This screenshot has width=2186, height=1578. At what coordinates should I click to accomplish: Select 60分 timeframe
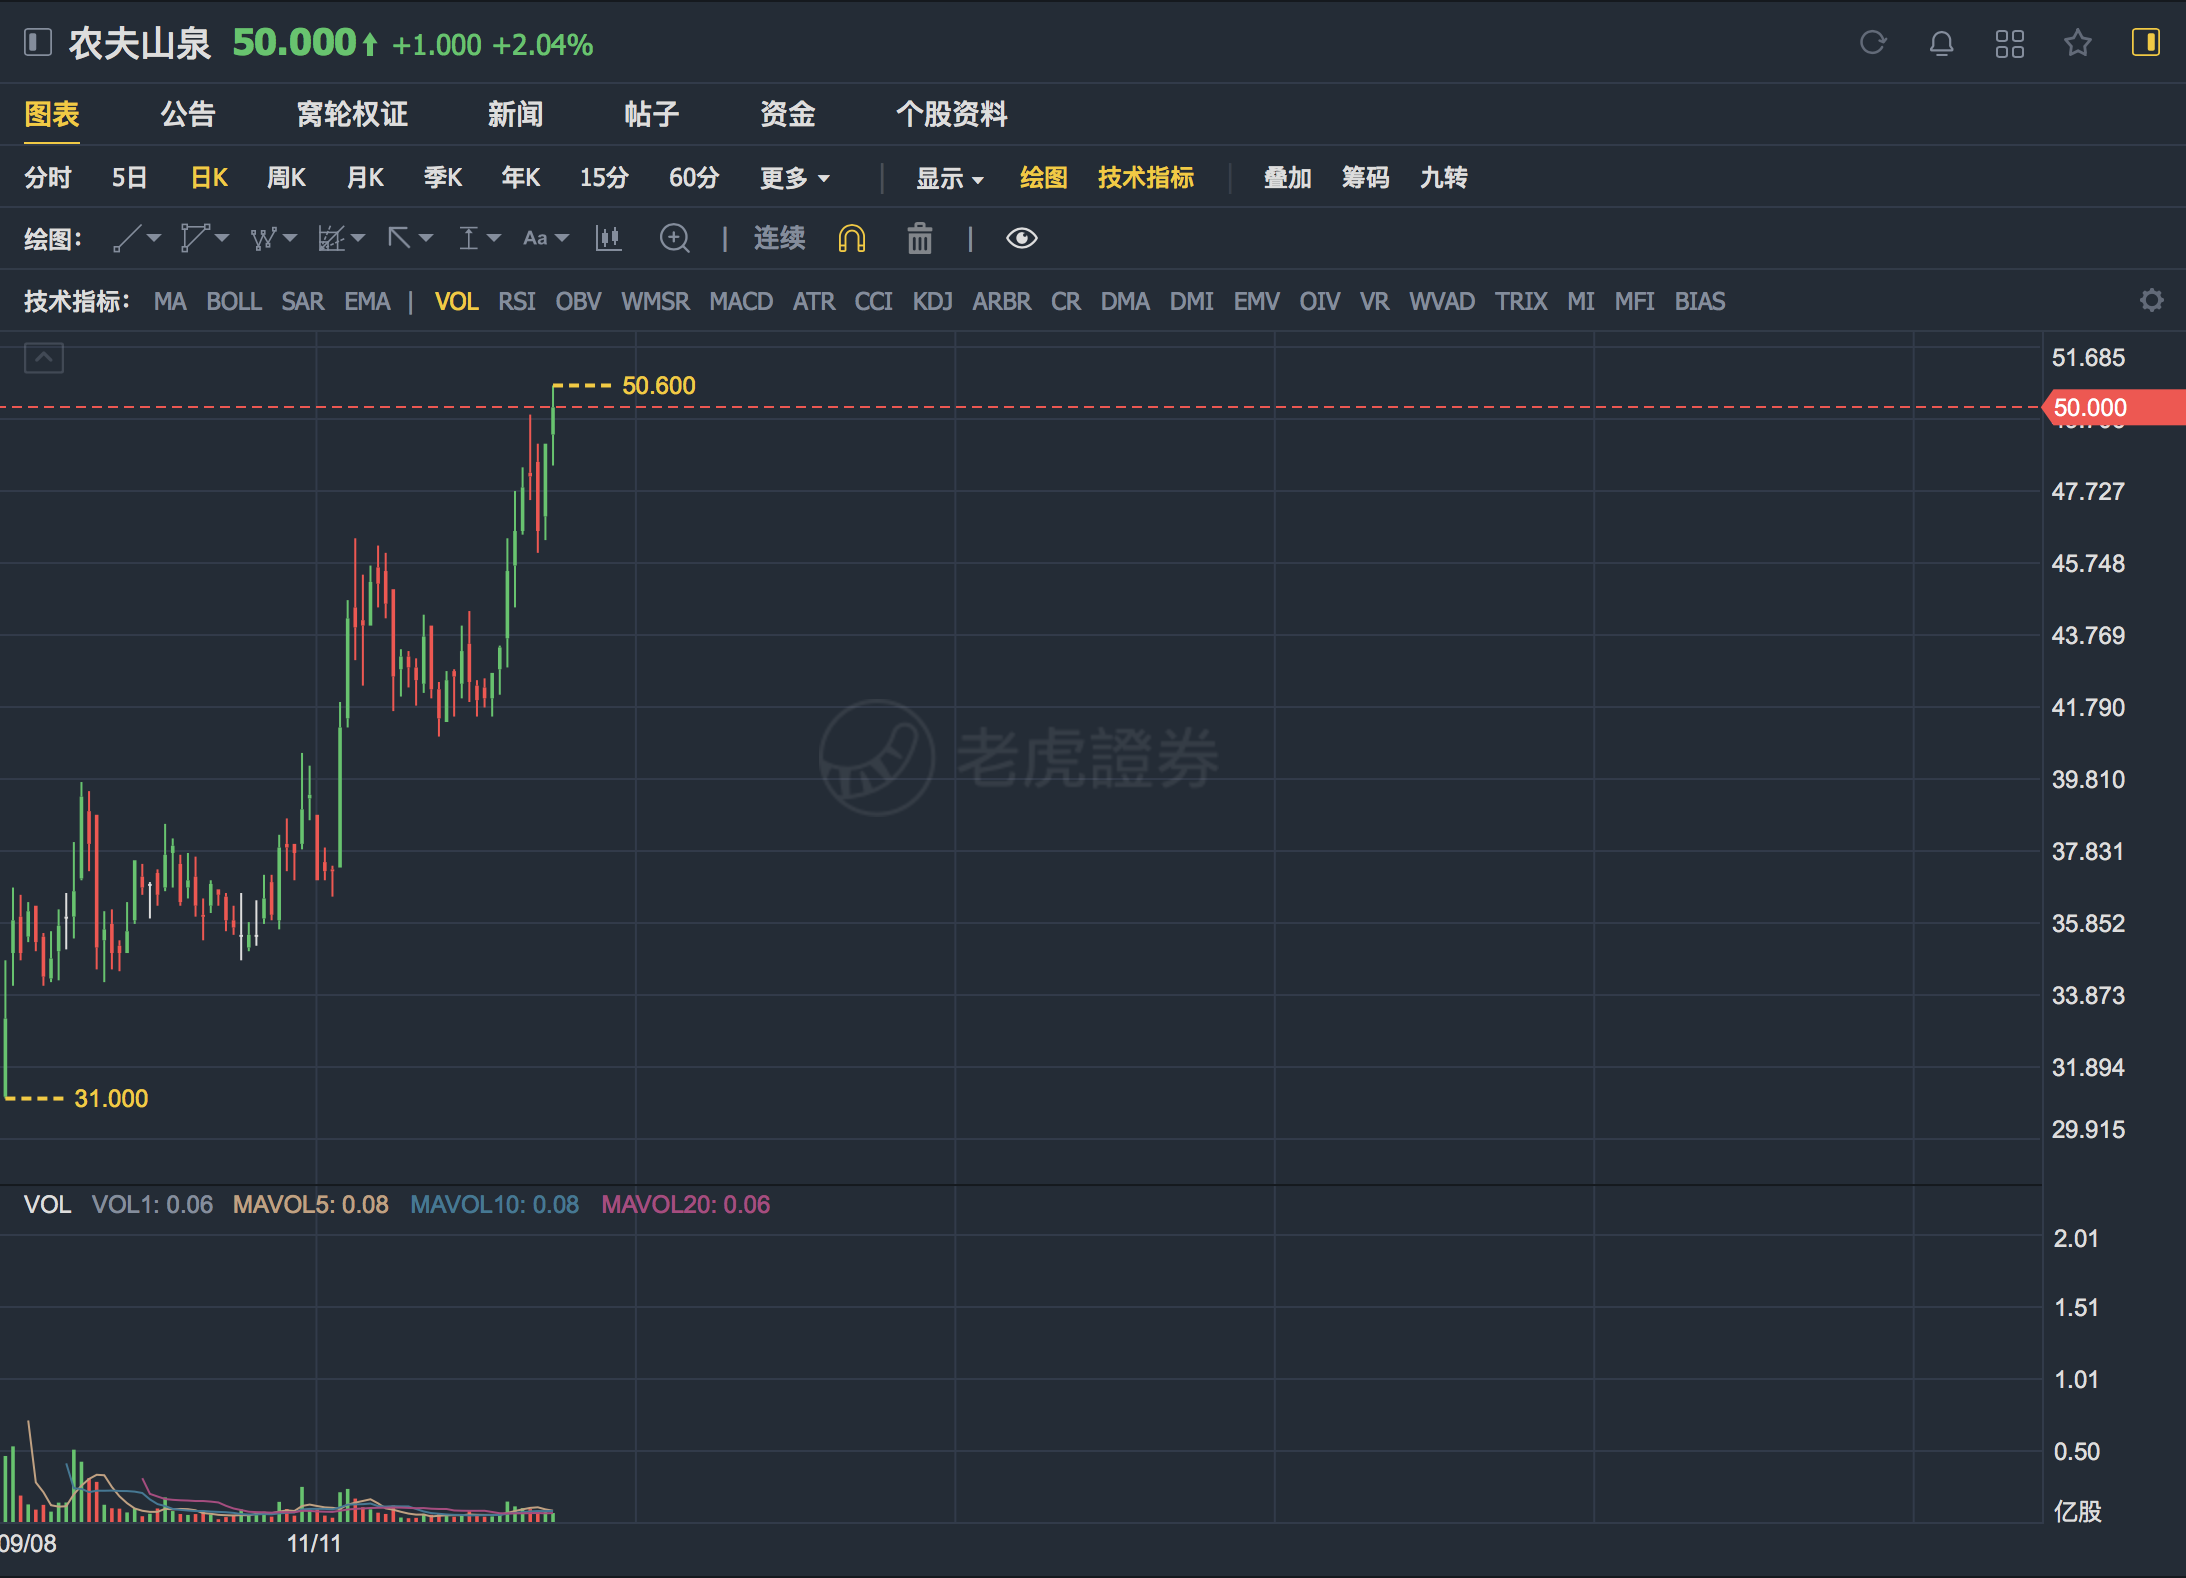pyautogui.click(x=694, y=178)
